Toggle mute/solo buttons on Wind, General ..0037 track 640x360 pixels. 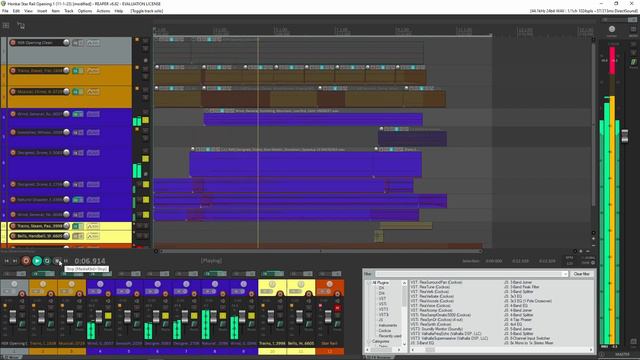click(x=78, y=114)
